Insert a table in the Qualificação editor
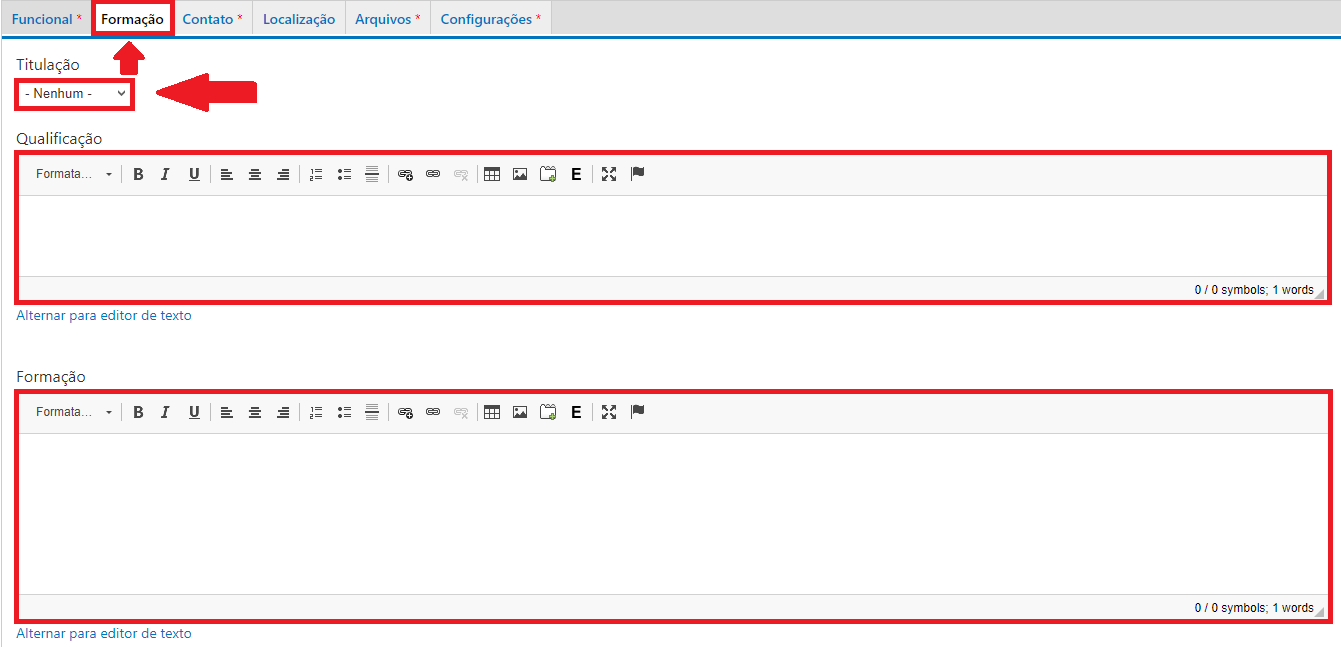Screen dimensions: 1341x647 point(492,174)
